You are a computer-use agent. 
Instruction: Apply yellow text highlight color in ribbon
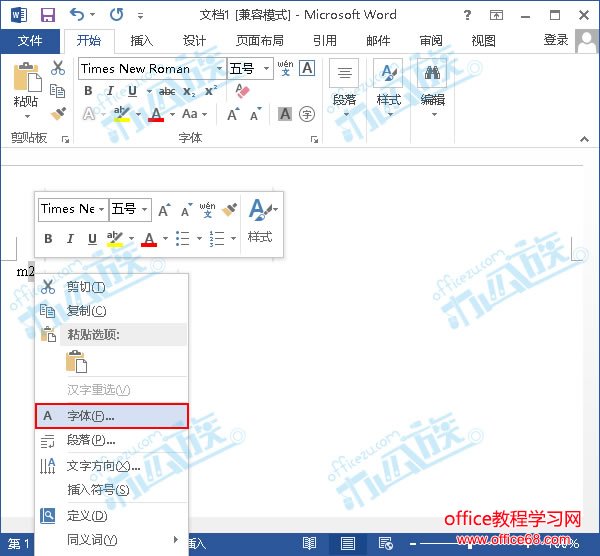coord(122,114)
